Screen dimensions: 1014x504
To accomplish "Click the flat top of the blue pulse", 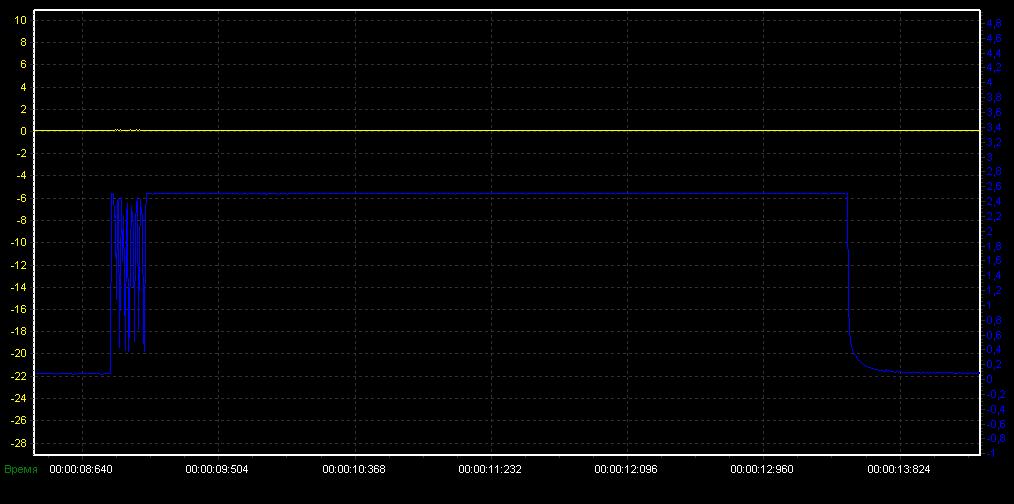I will (x=500, y=193).
